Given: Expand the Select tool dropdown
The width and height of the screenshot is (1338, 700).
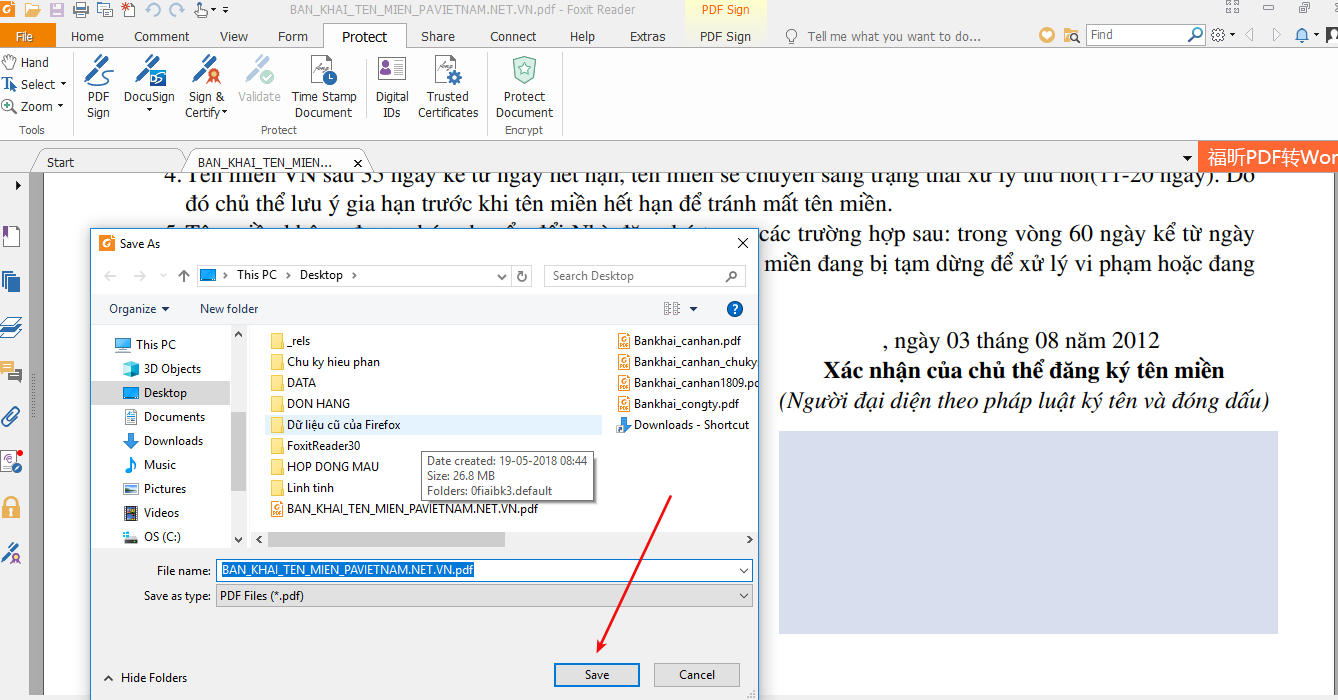Looking at the screenshot, I should click(64, 85).
